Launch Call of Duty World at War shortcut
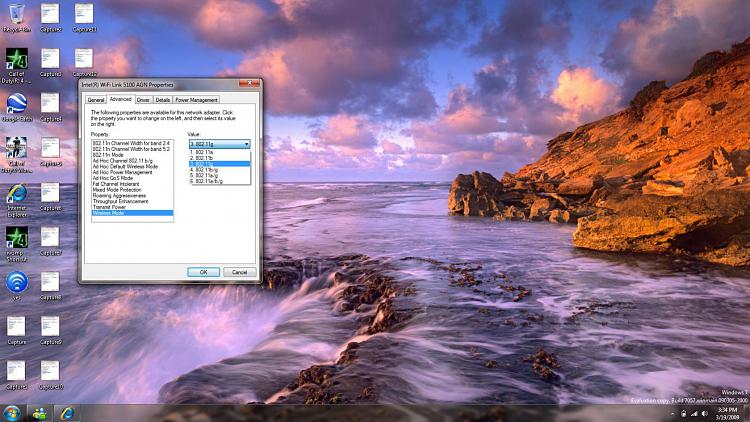Screen dimensions: 750x422 tap(17, 154)
